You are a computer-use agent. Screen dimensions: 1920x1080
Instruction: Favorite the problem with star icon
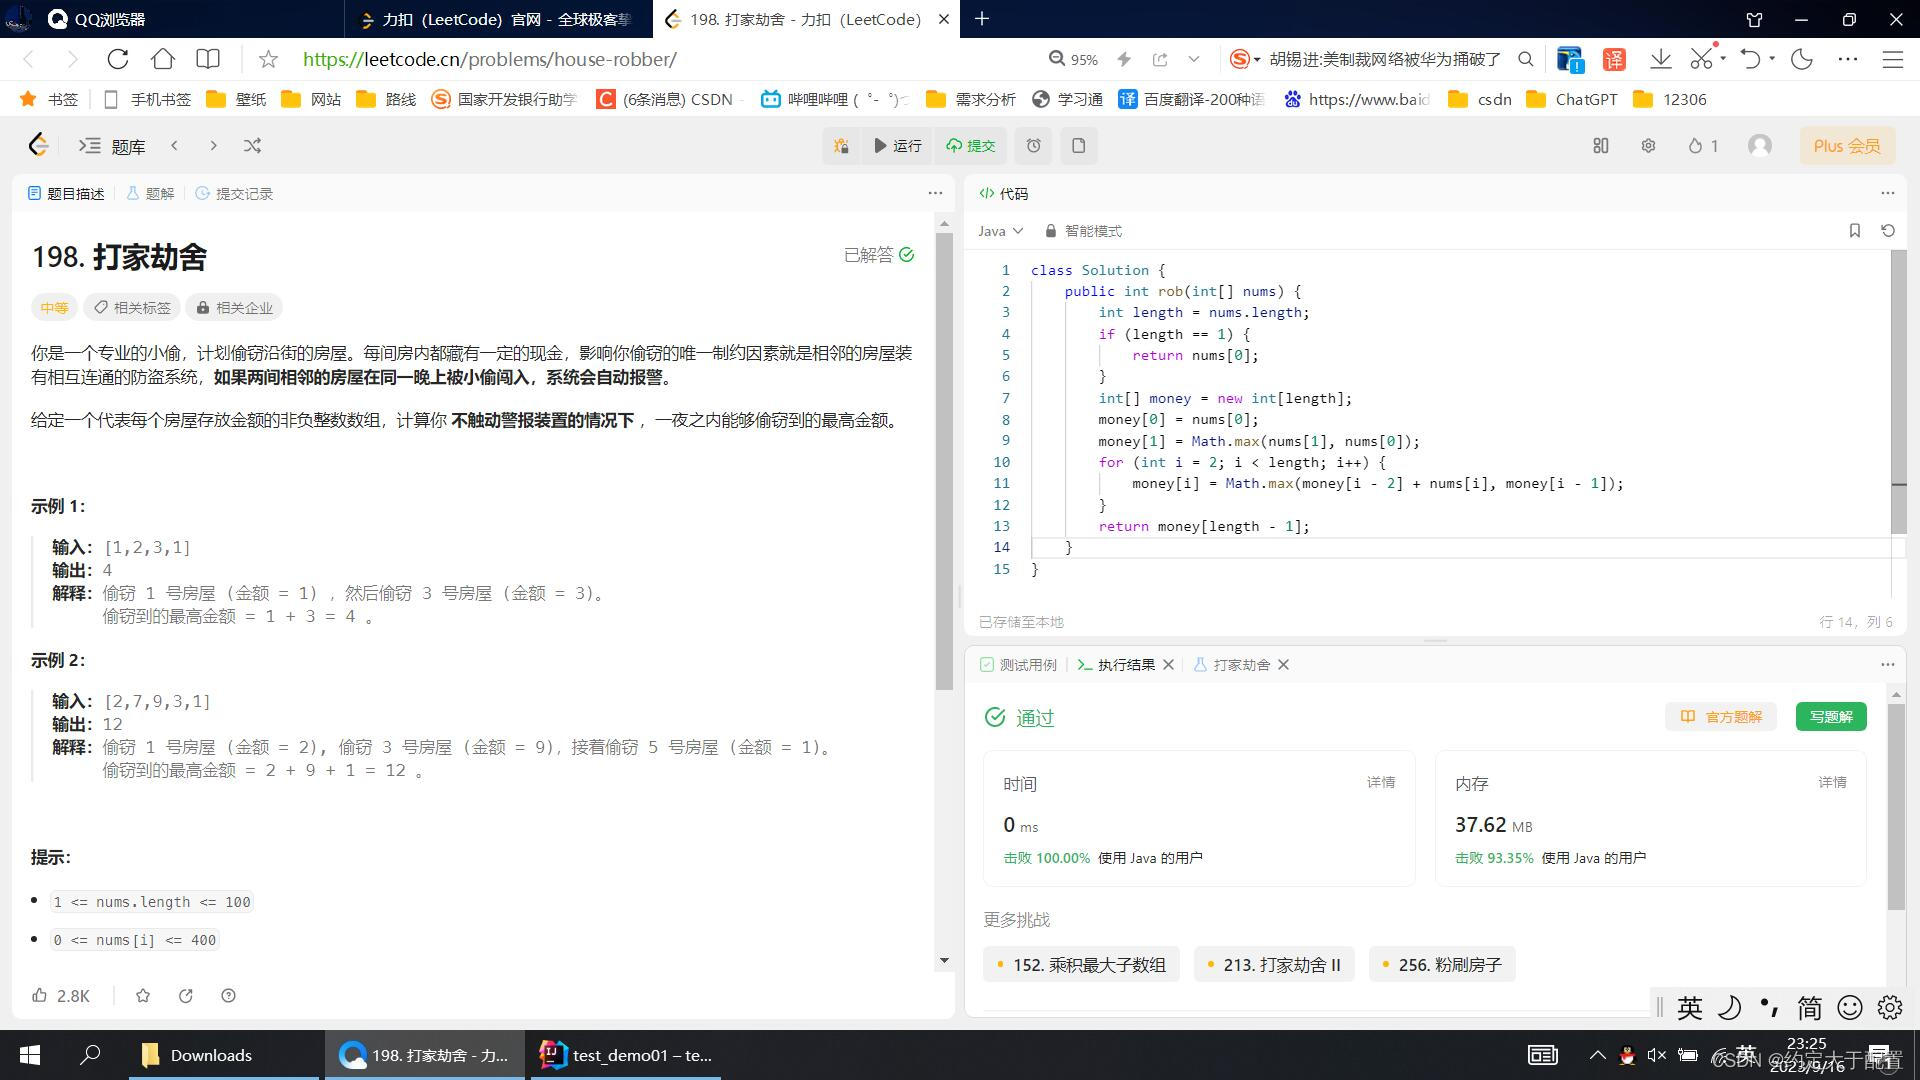coord(143,995)
